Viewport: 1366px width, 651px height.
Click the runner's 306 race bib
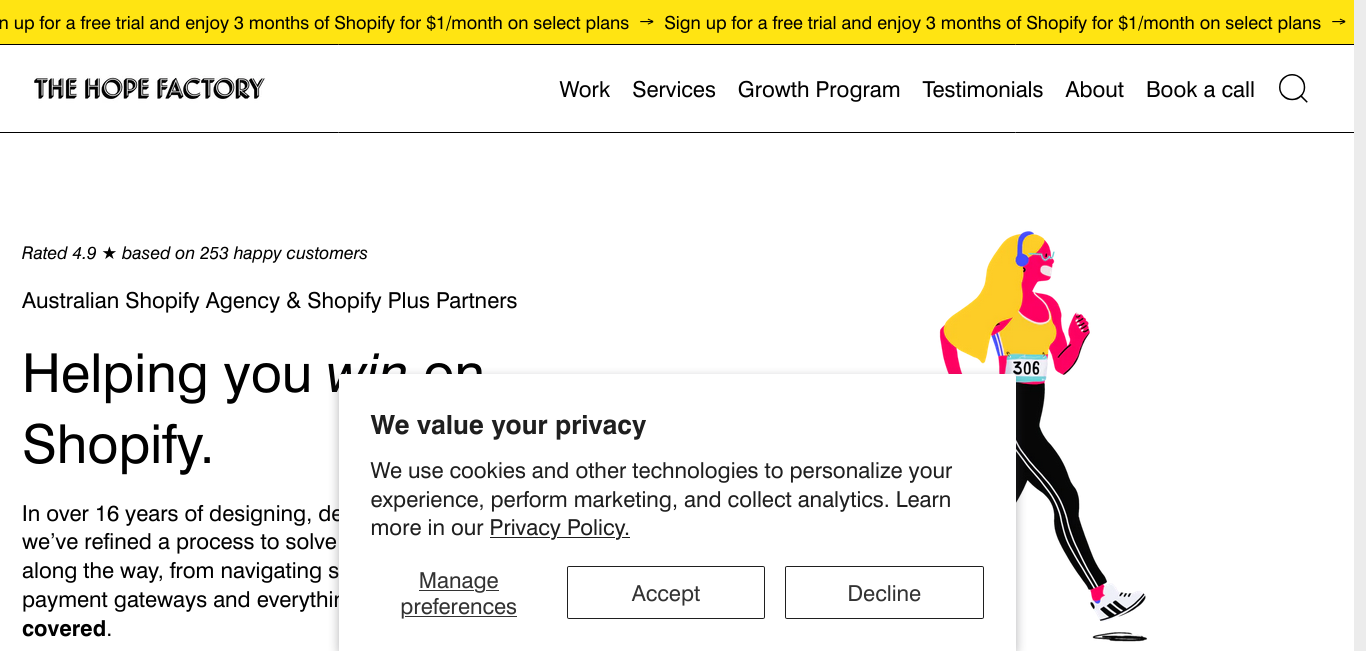1026,368
